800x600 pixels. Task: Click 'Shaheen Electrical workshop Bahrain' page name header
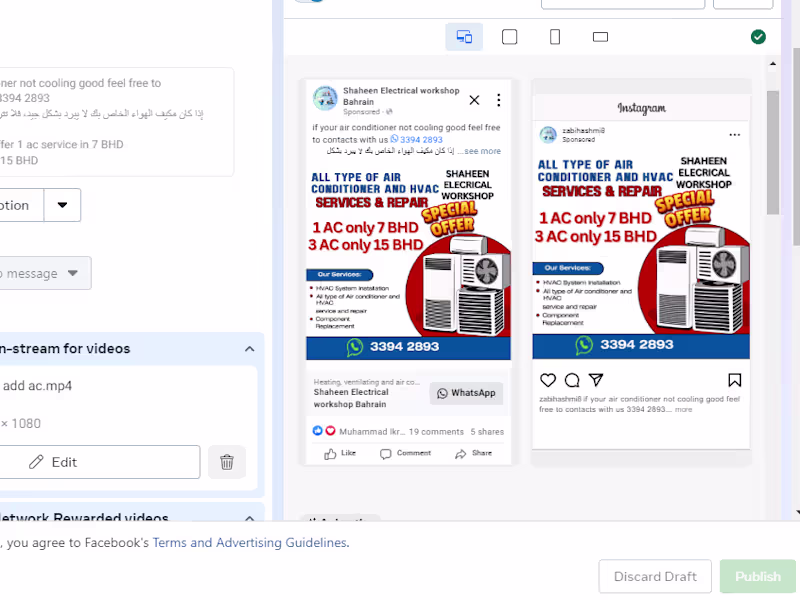pyautogui.click(x=401, y=96)
